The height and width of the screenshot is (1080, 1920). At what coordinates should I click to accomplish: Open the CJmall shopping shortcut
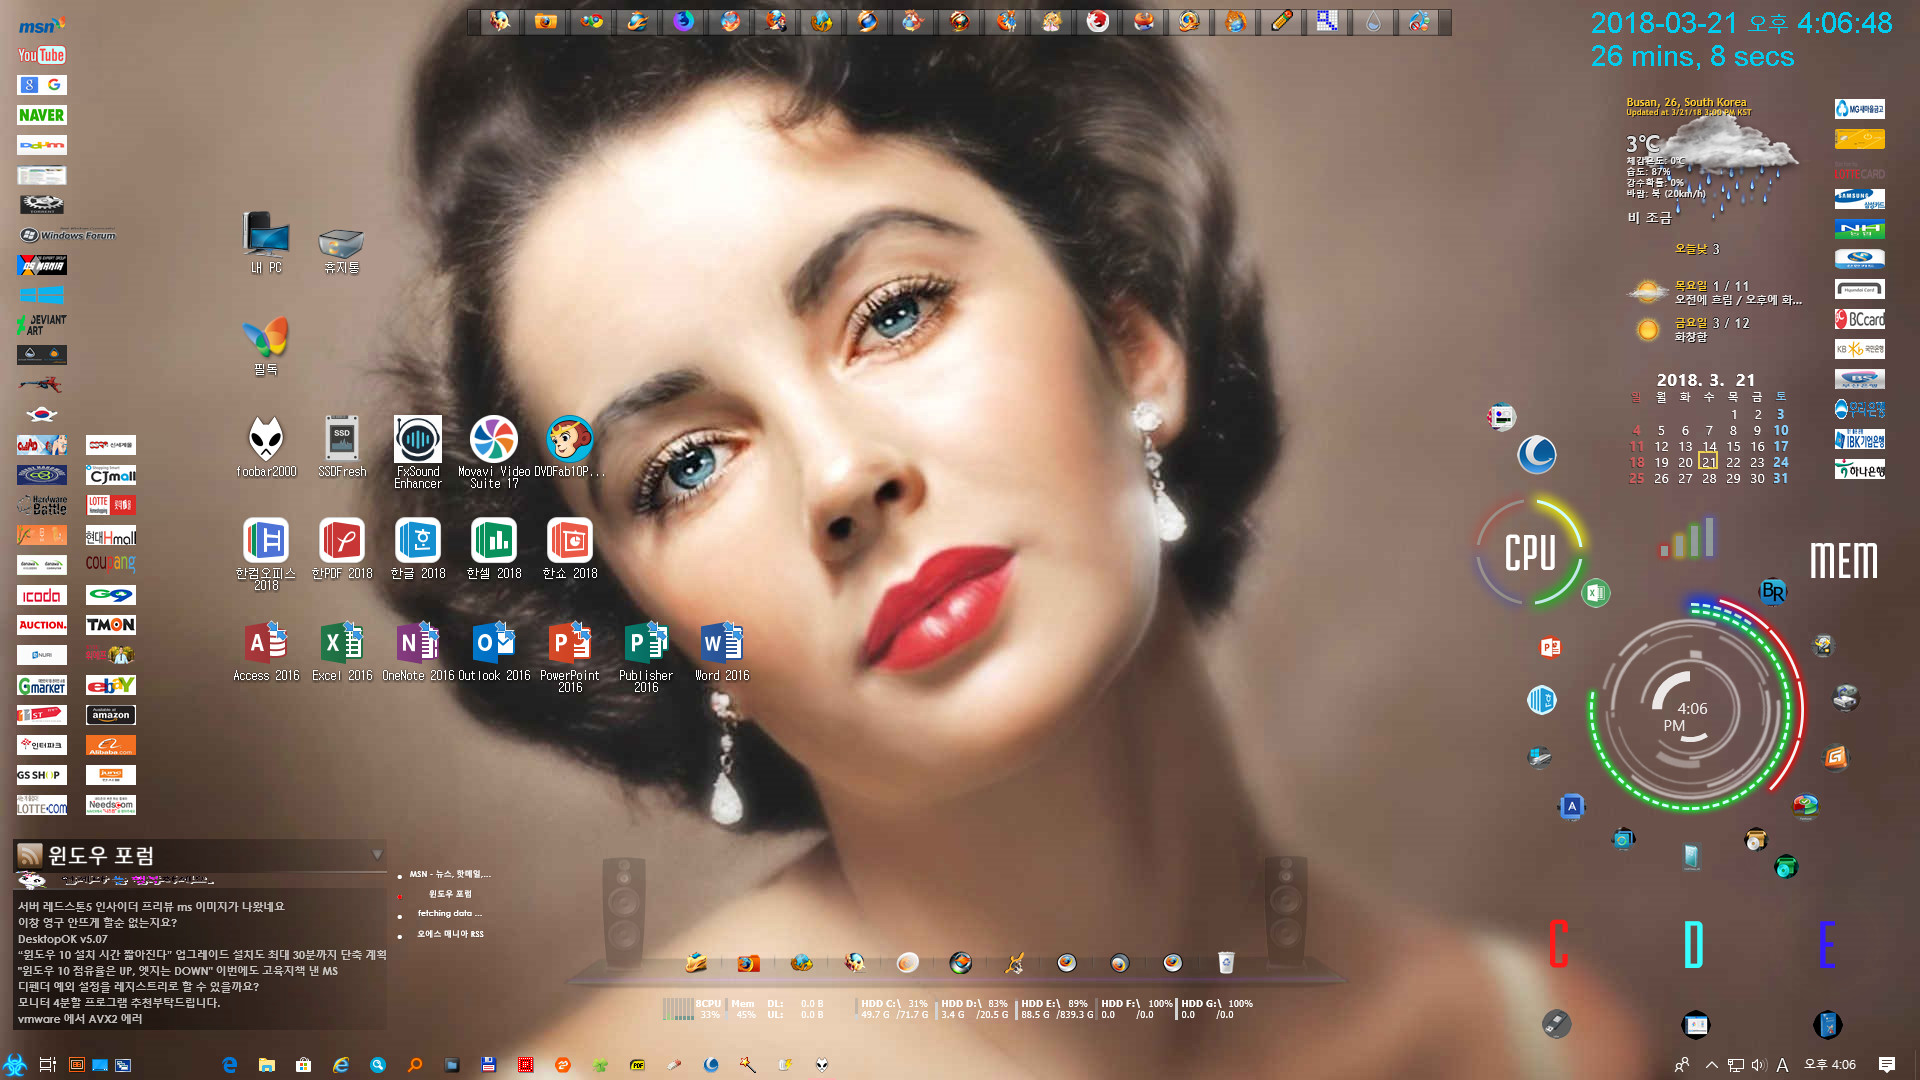tap(111, 475)
